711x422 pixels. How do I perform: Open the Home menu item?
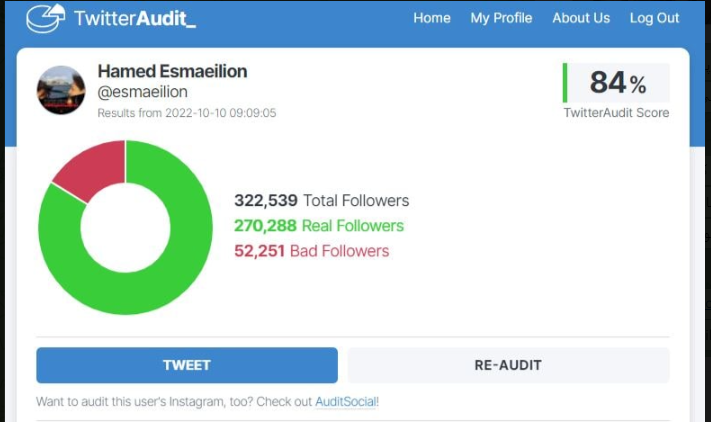click(x=432, y=18)
